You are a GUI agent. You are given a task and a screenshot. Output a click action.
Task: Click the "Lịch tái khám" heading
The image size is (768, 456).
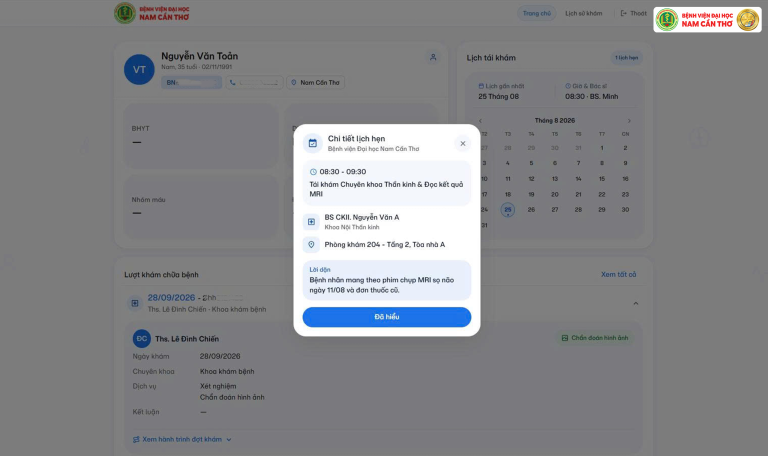(x=491, y=58)
